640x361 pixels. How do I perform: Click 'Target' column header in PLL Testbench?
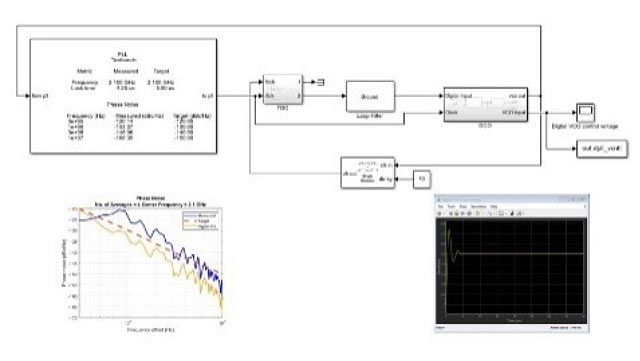point(161,71)
